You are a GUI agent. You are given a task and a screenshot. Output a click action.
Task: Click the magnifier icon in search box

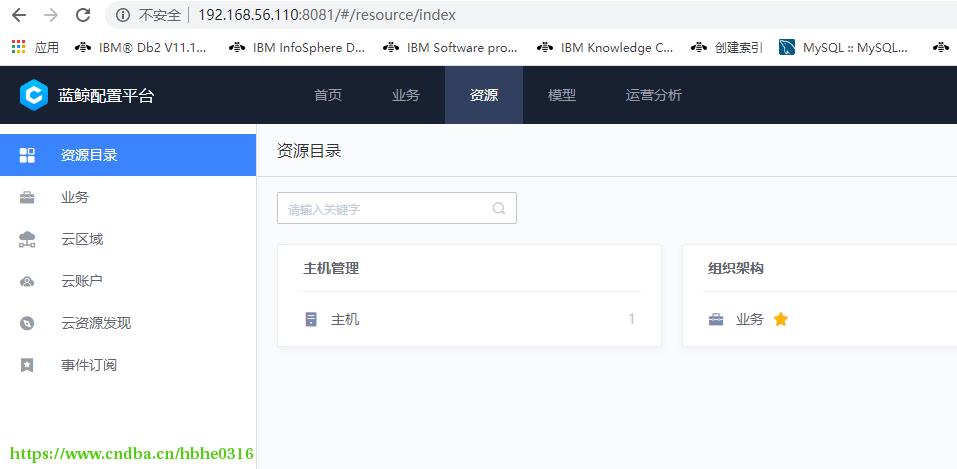tap(499, 208)
